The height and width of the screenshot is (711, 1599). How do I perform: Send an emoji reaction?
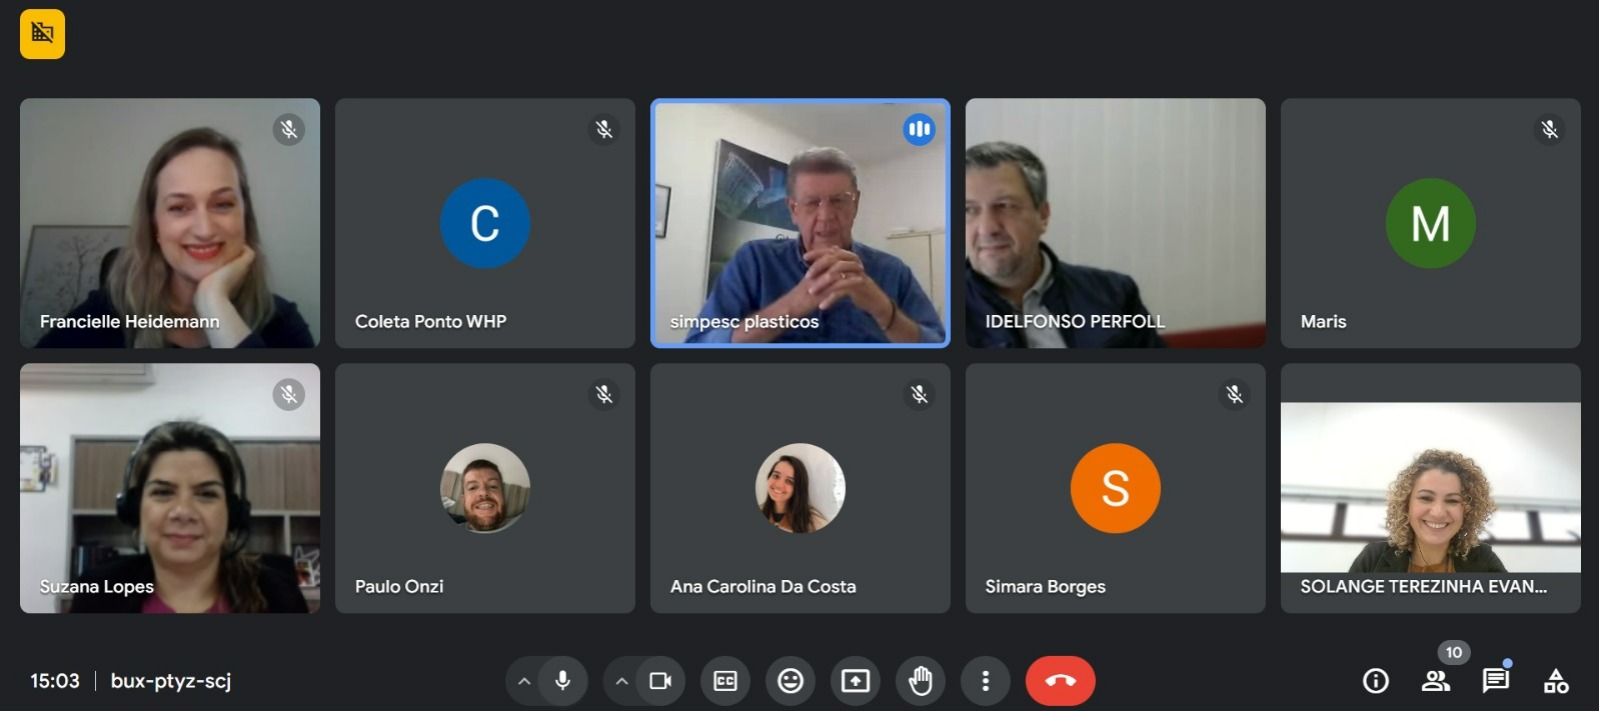[x=790, y=681]
